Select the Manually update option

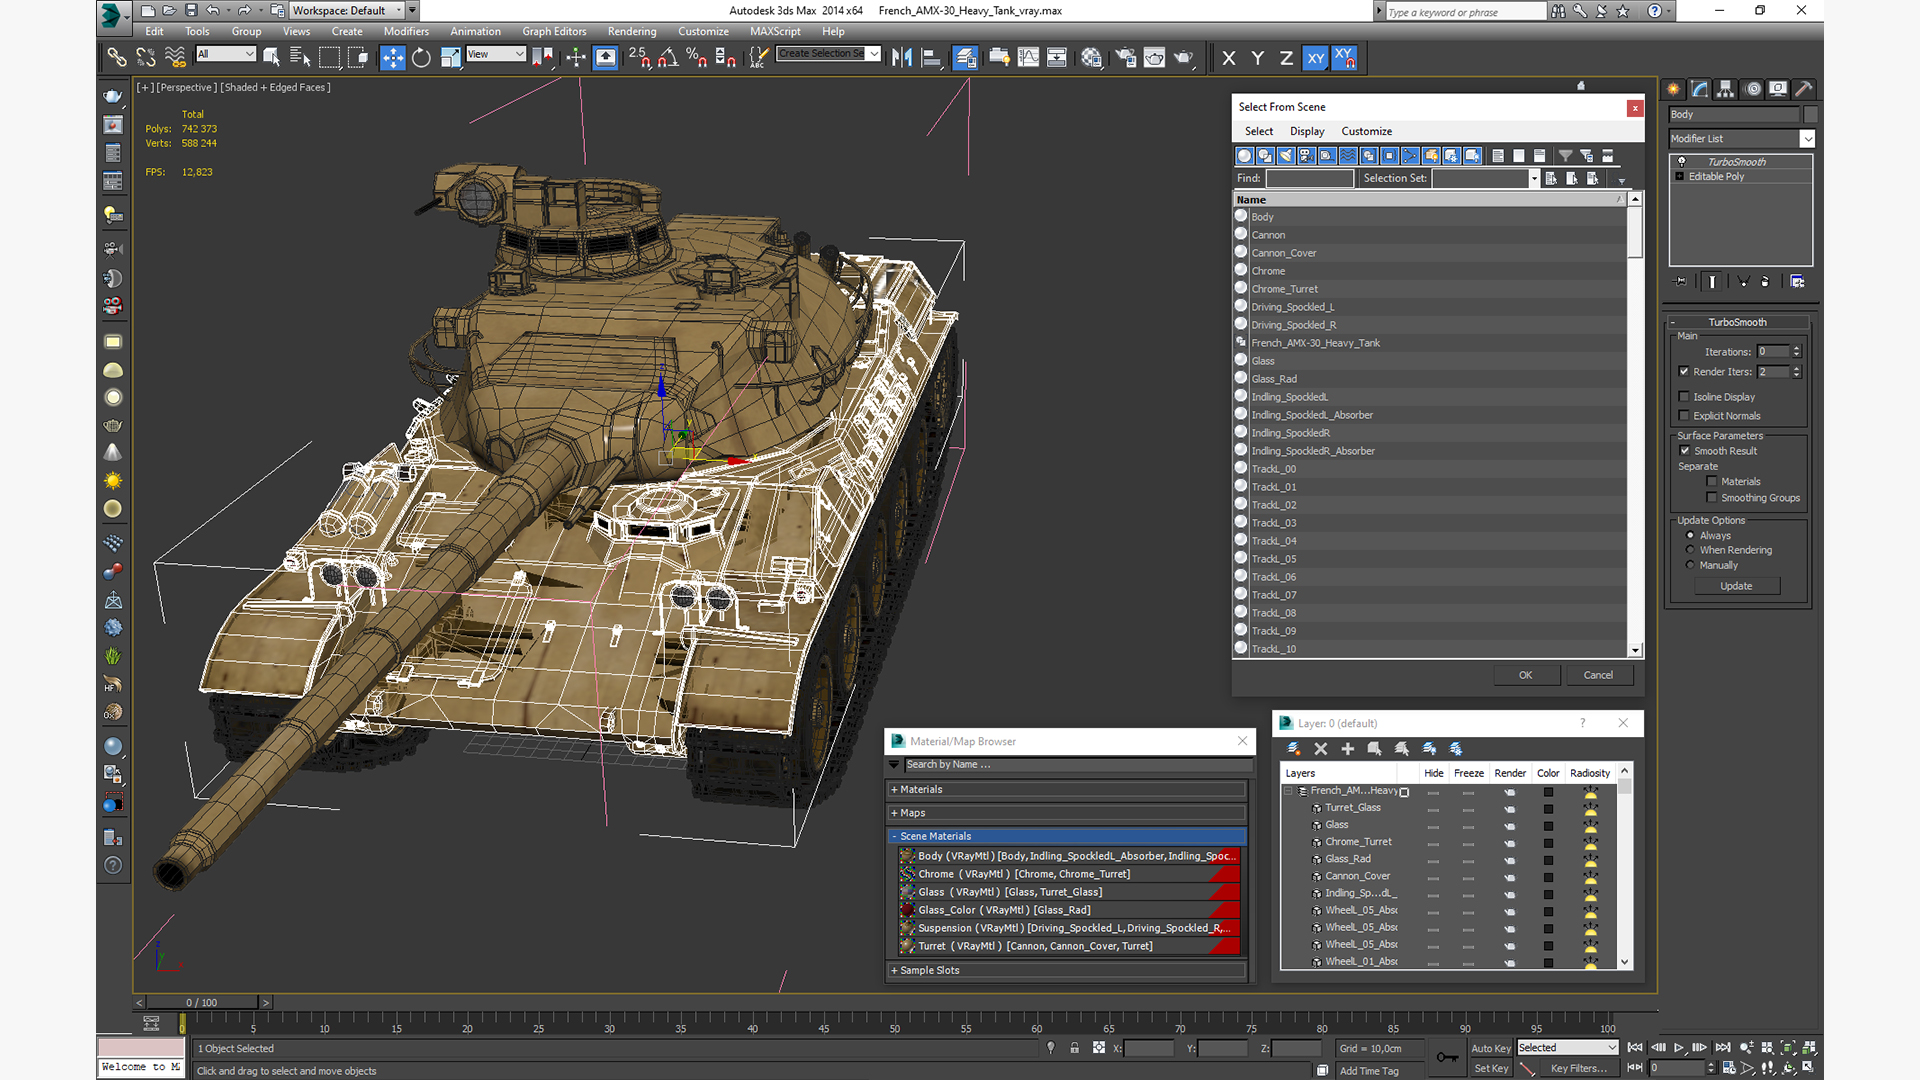[1691, 566]
